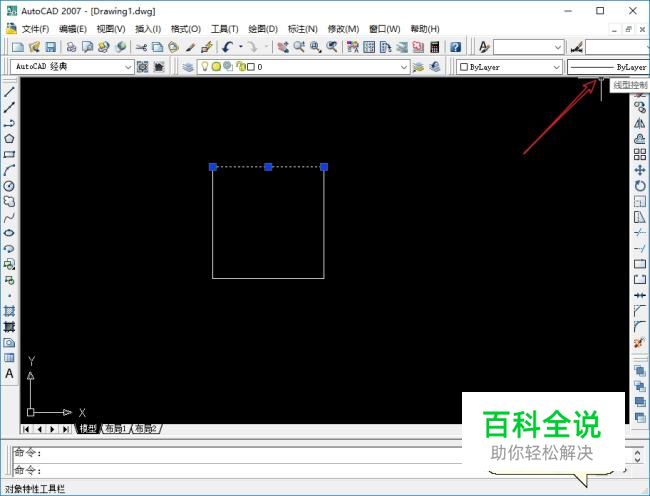Viewport: 650px width, 496px height.
Task: Open the ByLayer linetype control dropdown
Action: 608,67
